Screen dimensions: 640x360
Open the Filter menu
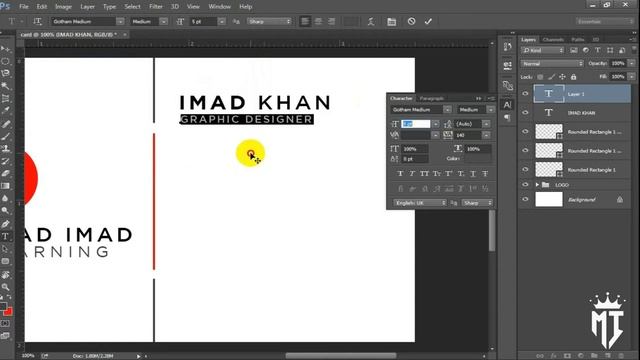[x=156, y=7]
